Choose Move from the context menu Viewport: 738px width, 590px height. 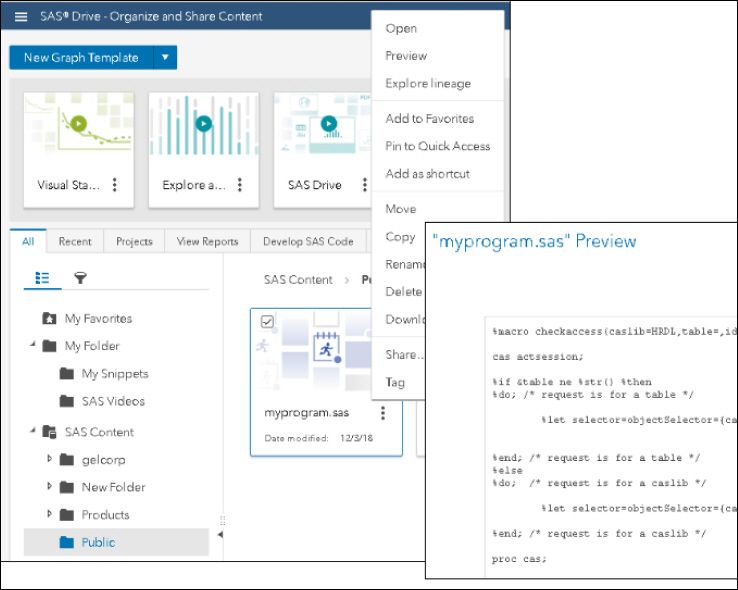[x=401, y=209]
